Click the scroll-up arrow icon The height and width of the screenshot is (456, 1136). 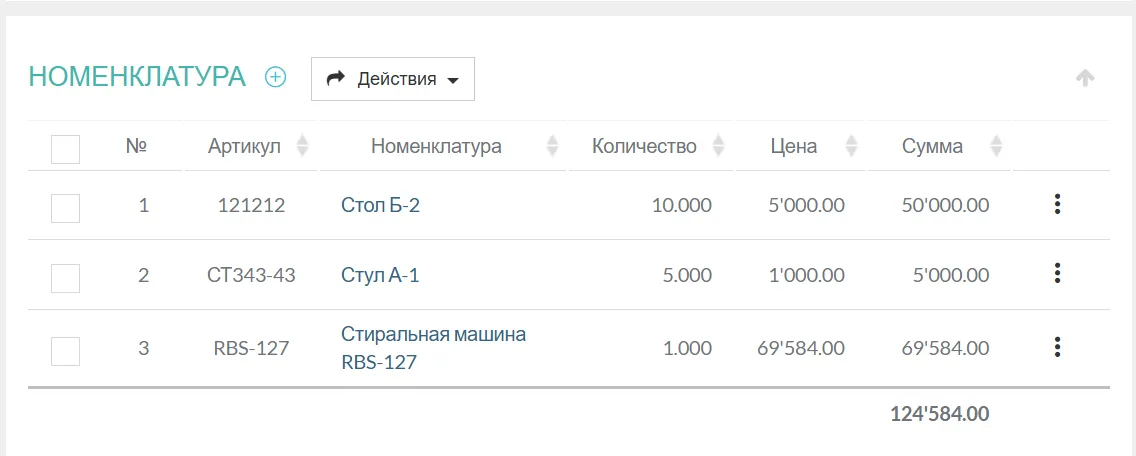[x=1085, y=78]
